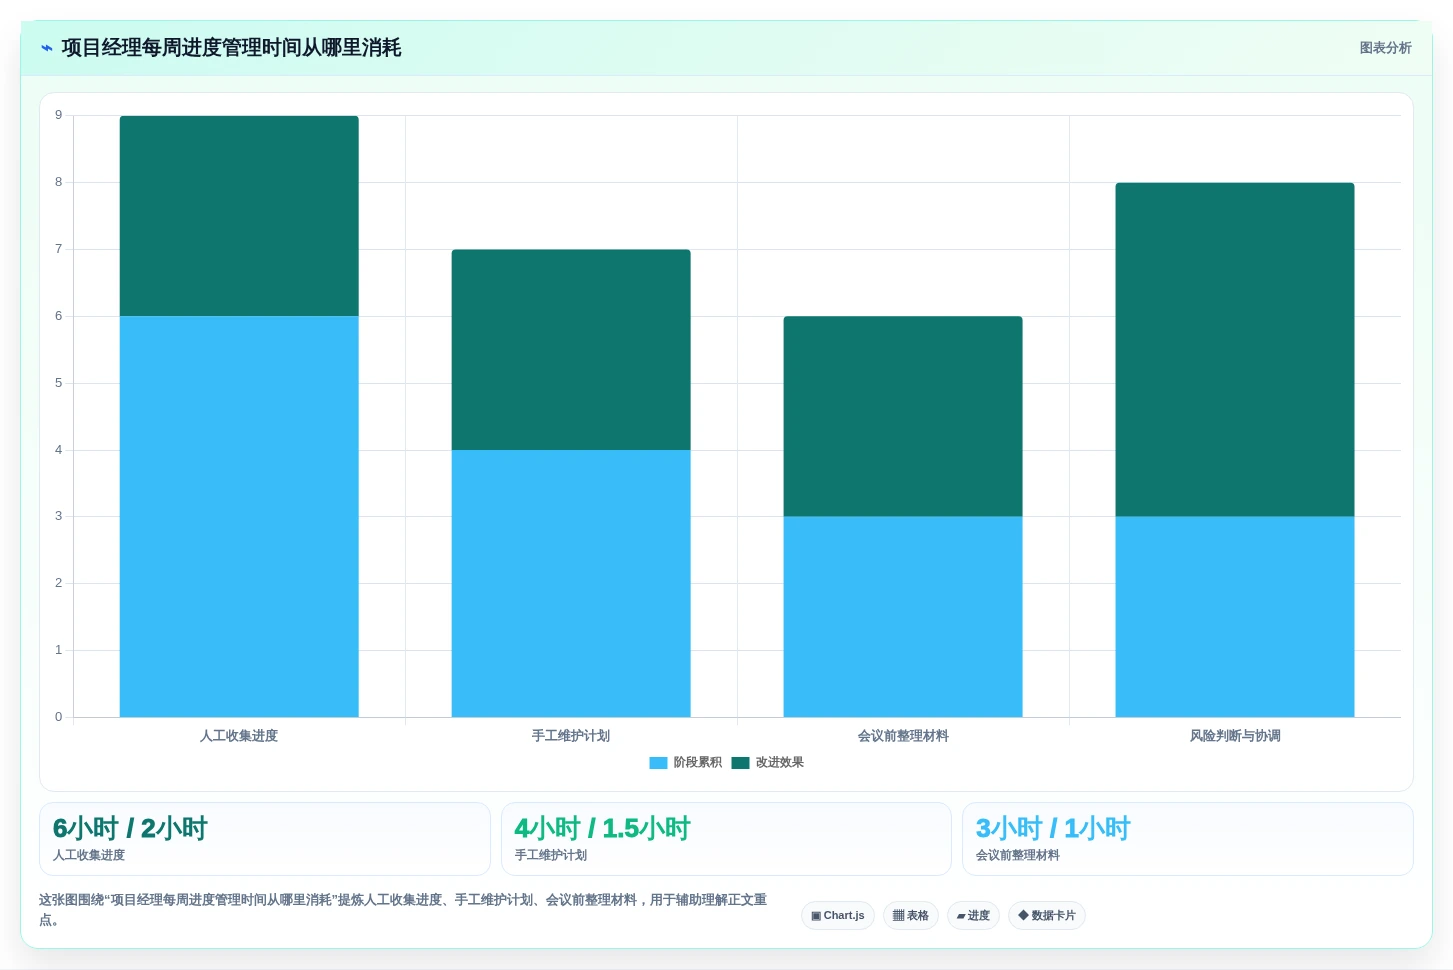The width and height of the screenshot is (1453, 970).
Task: Click the green bar segment for 手工维护计划
Action: (x=571, y=350)
